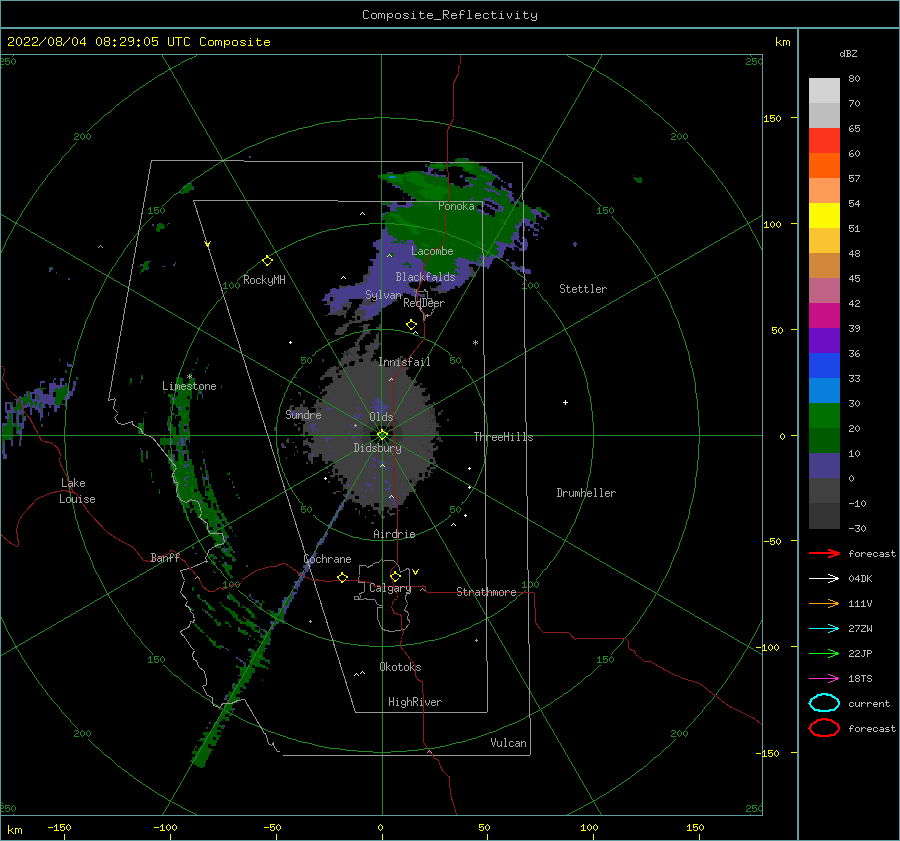This screenshot has height=841, width=900.
Task: Pick the bright yellow 51 dBZ swatch
Action: point(824,215)
